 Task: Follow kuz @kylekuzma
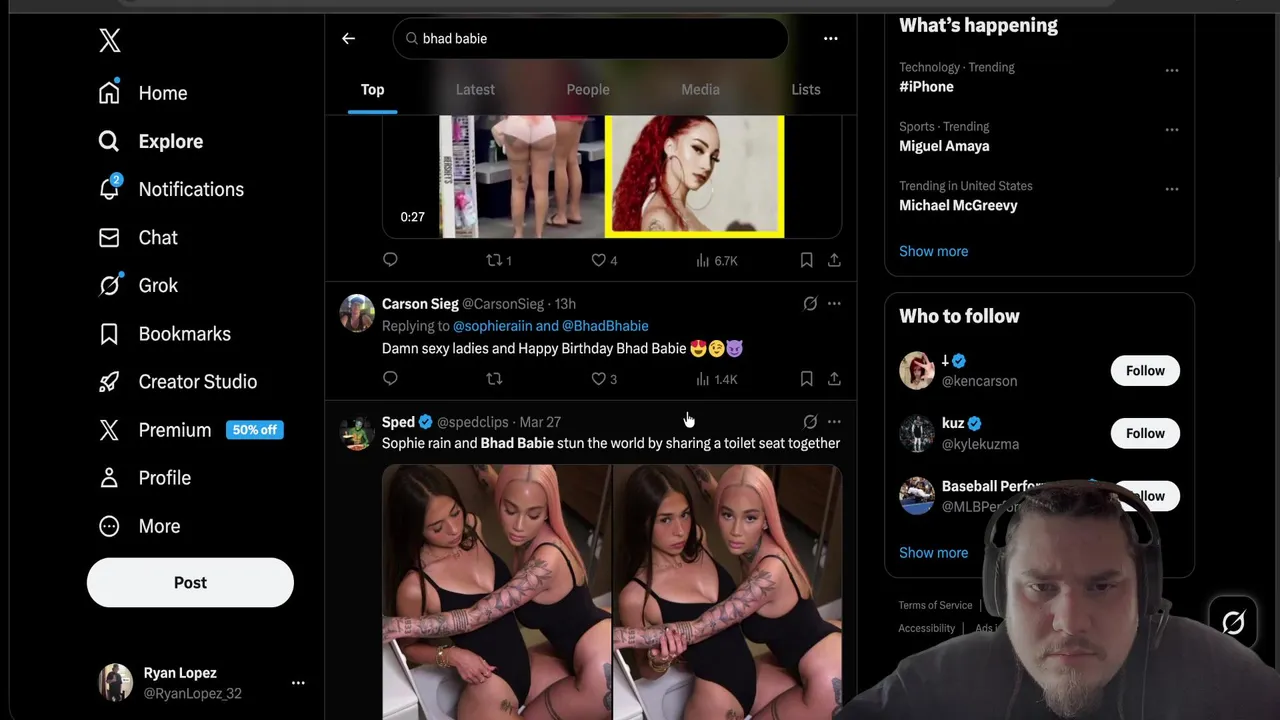tap(1145, 433)
